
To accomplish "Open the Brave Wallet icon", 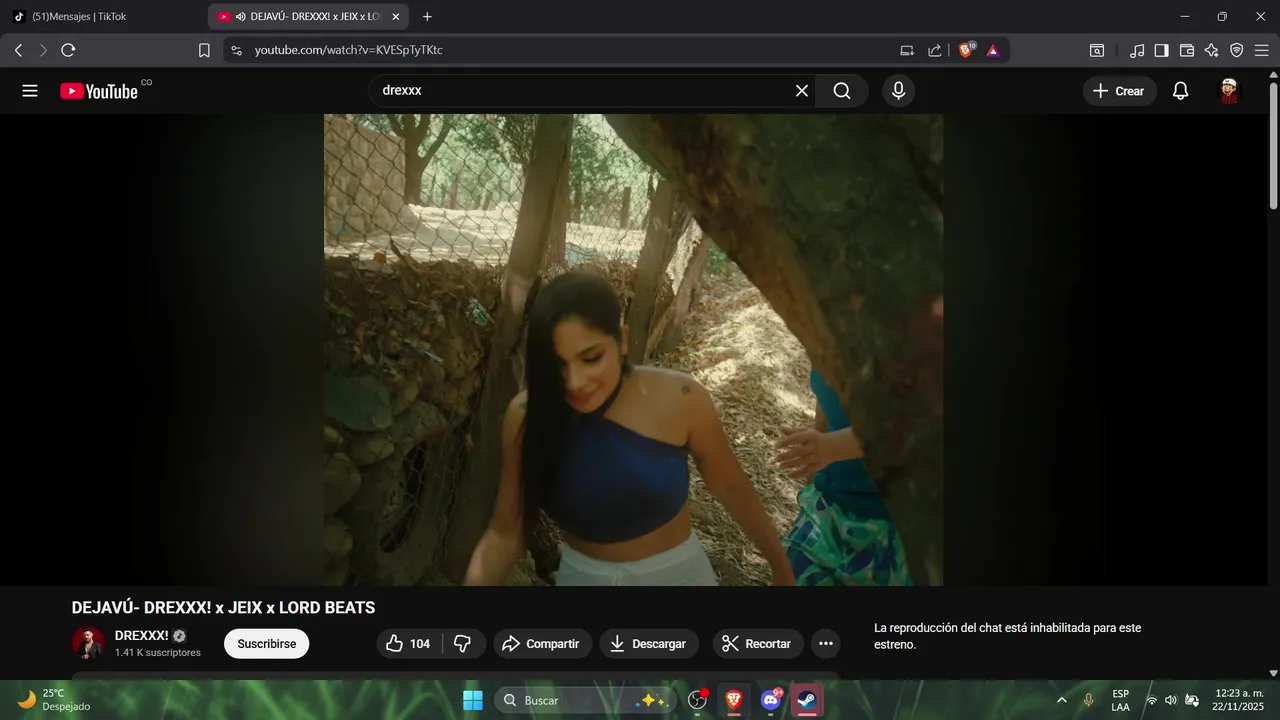I will click(1187, 50).
